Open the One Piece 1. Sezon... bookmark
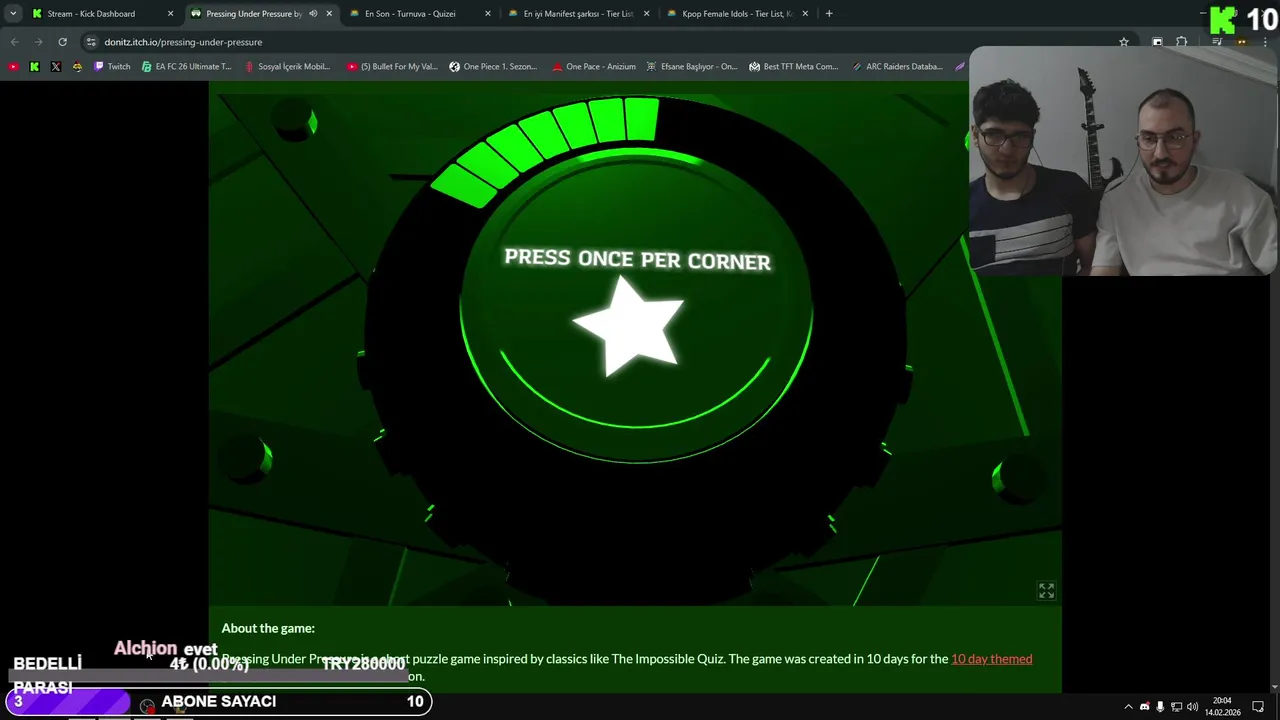This screenshot has height=720, width=1280. 493,67
